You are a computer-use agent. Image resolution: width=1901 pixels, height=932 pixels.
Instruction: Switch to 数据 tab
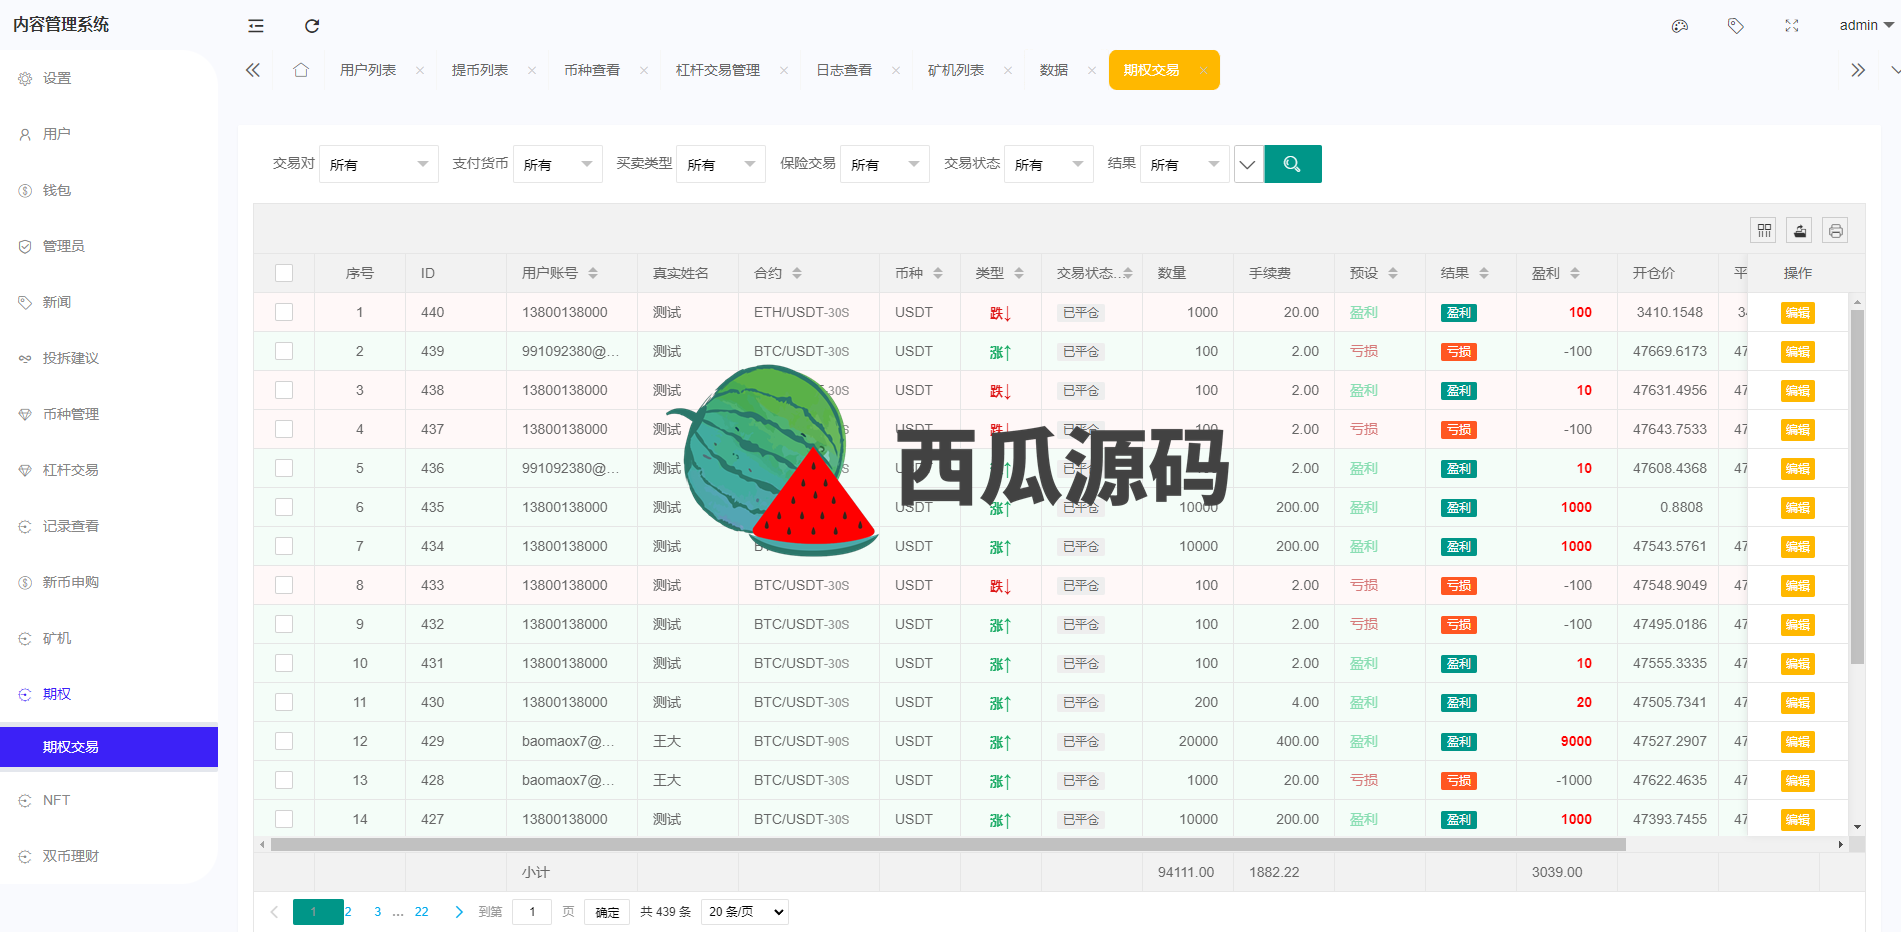1054,70
